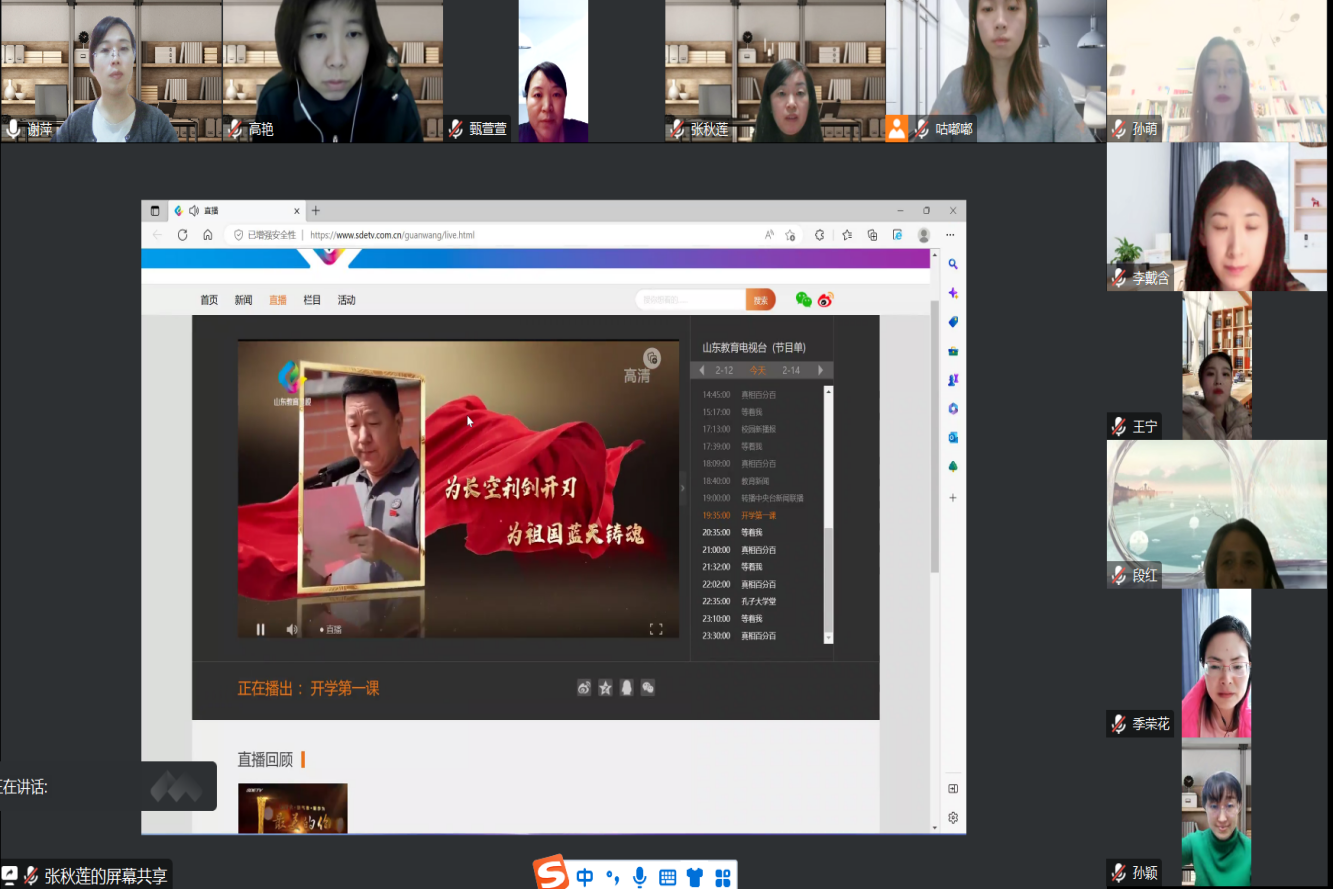The width and height of the screenshot is (1333, 889).
Task: Open the 新闻 navigation tab
Action: (x=243, y=300)
